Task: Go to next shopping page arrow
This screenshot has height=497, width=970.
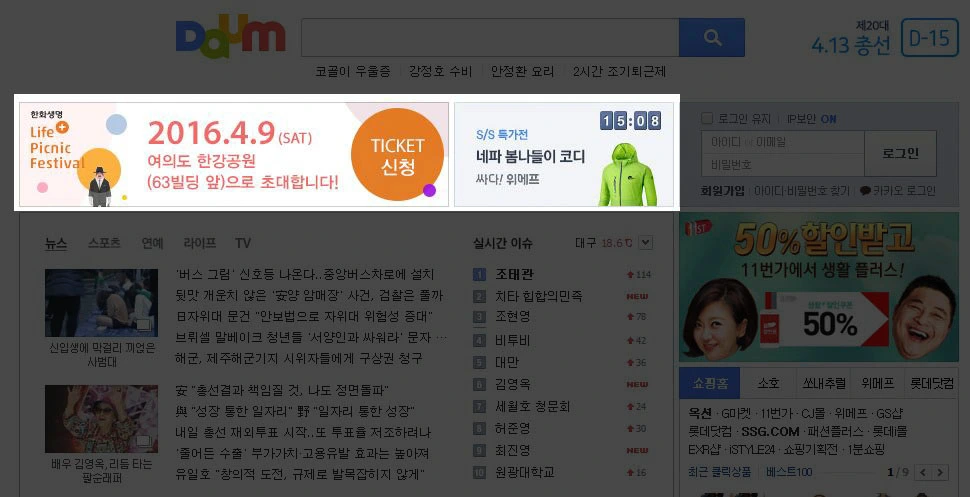Action: click(940, 473)
